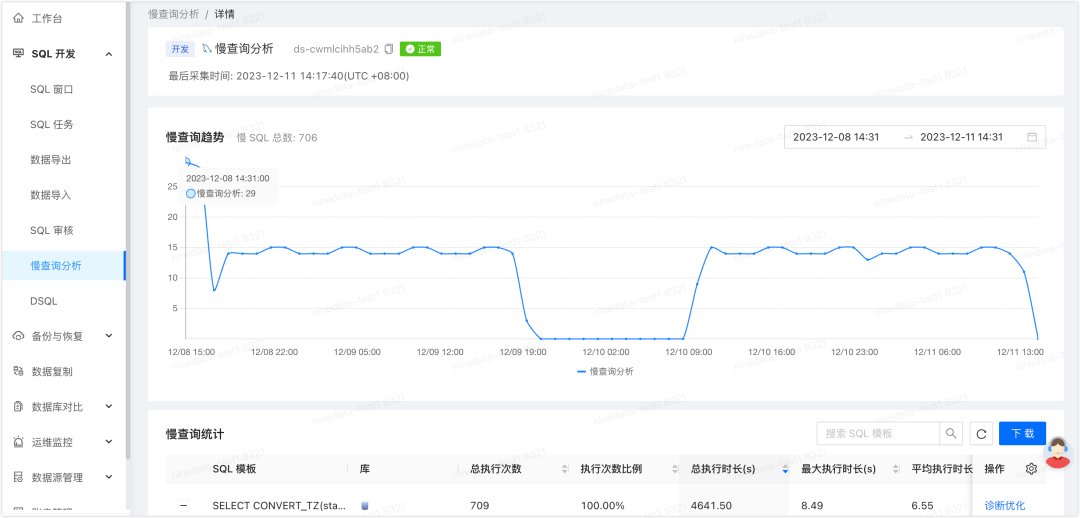Viewport: 1080px width, 518px height.
Task: Toggle 慢查询分析 chart legend series
Action: 605,371
